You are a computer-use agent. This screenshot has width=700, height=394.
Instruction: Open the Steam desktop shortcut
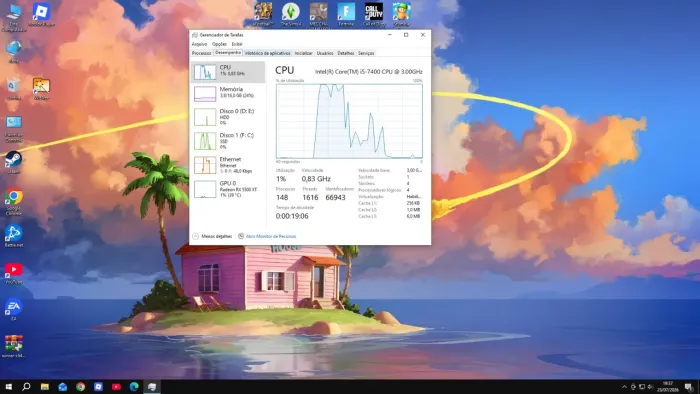pyautogui.click(x=14, y=162)
